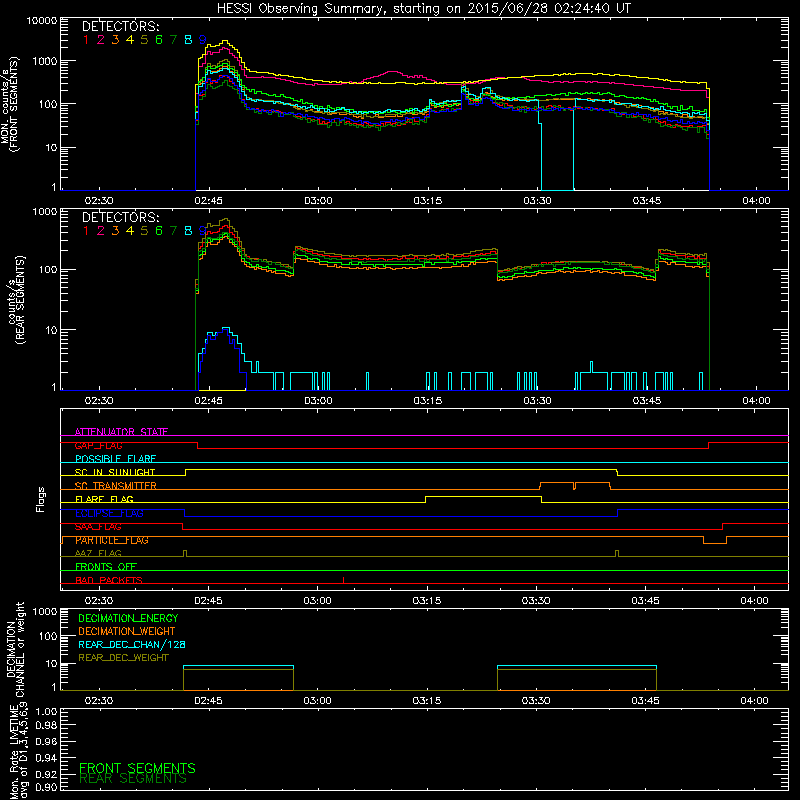Click the 0.98 tick on livetime axis

46,725
